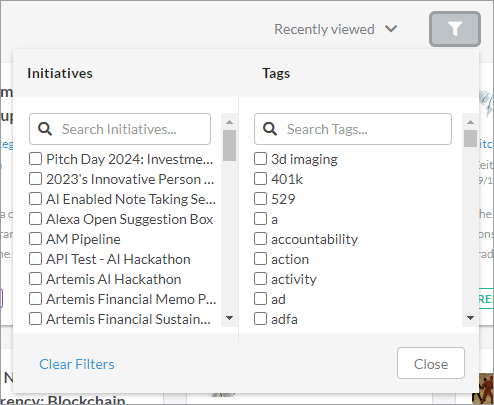
Task: Click the Initiatives list scrollbar thumb
Action: (229, 145)
